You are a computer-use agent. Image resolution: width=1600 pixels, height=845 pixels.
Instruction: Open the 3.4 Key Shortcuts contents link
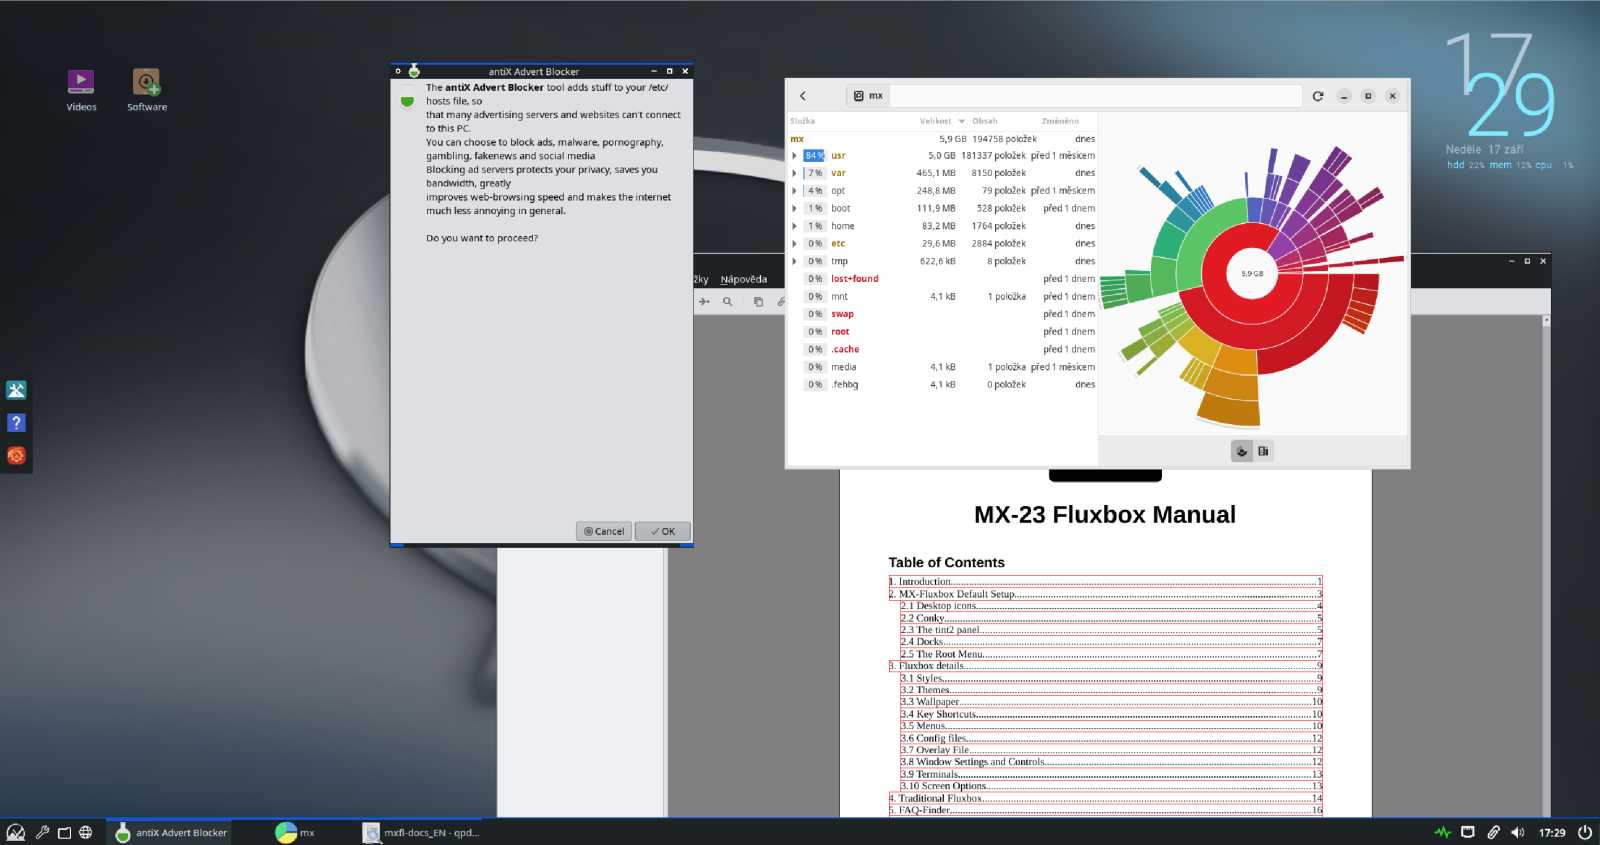click(x=1111, y=714)
